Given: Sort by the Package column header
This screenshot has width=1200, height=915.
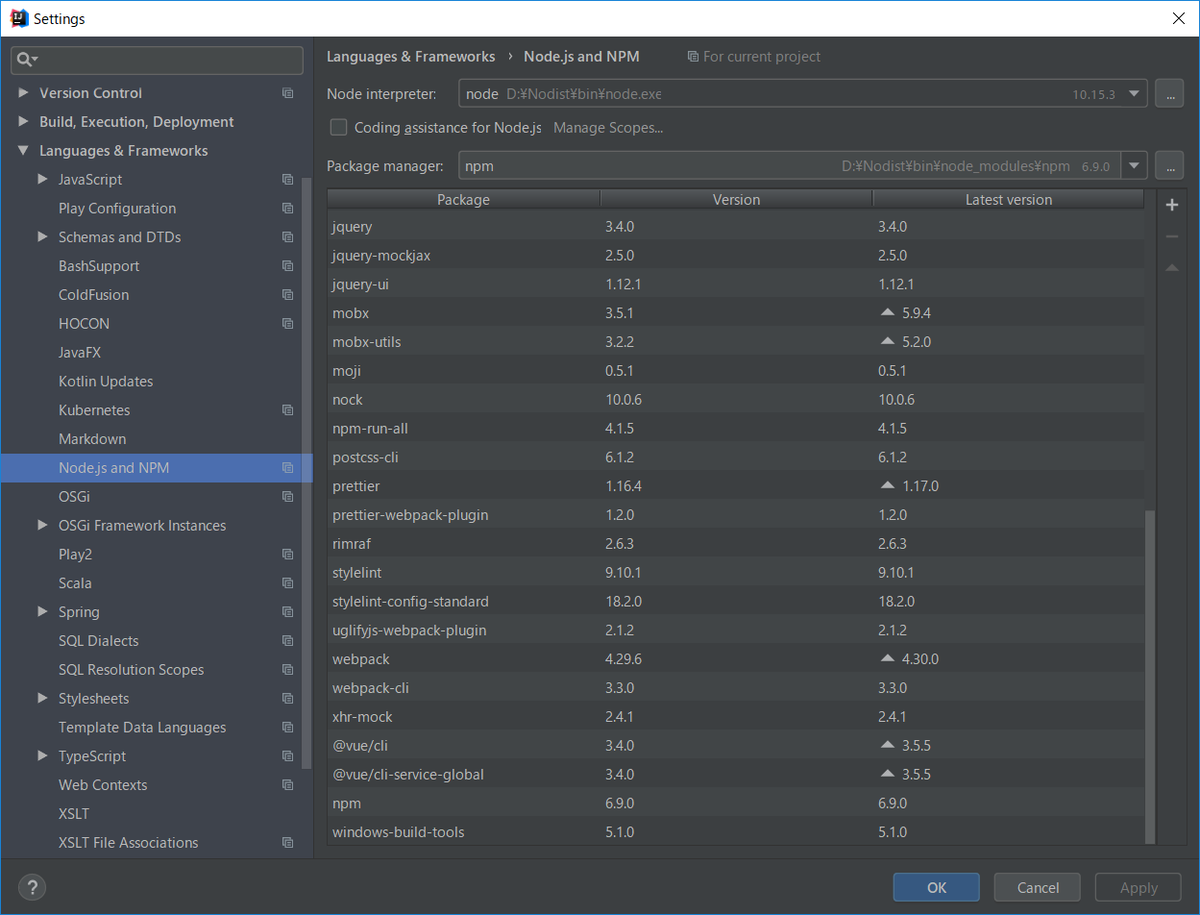Looking at the screenshot, I should [464, 200].
